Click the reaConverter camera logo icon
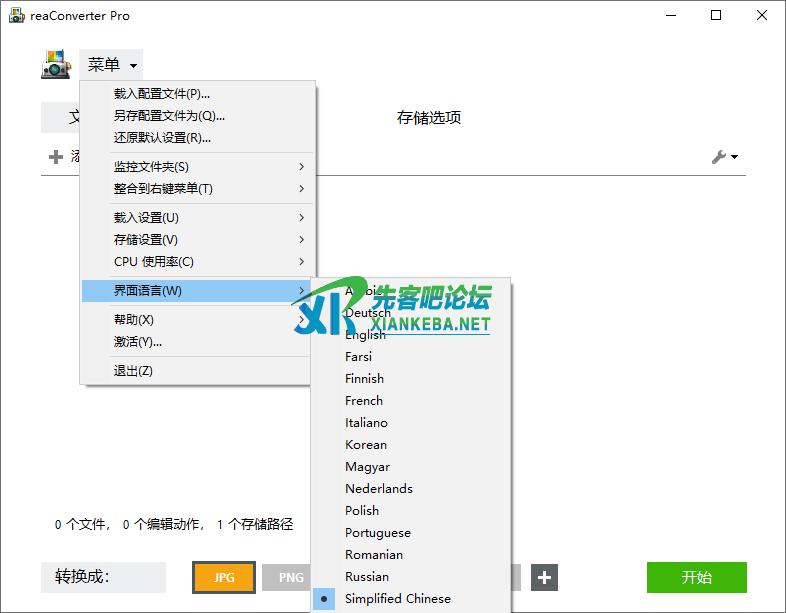Image resolution: width=786 pixels, height=613 pixels. coord(56,65)
